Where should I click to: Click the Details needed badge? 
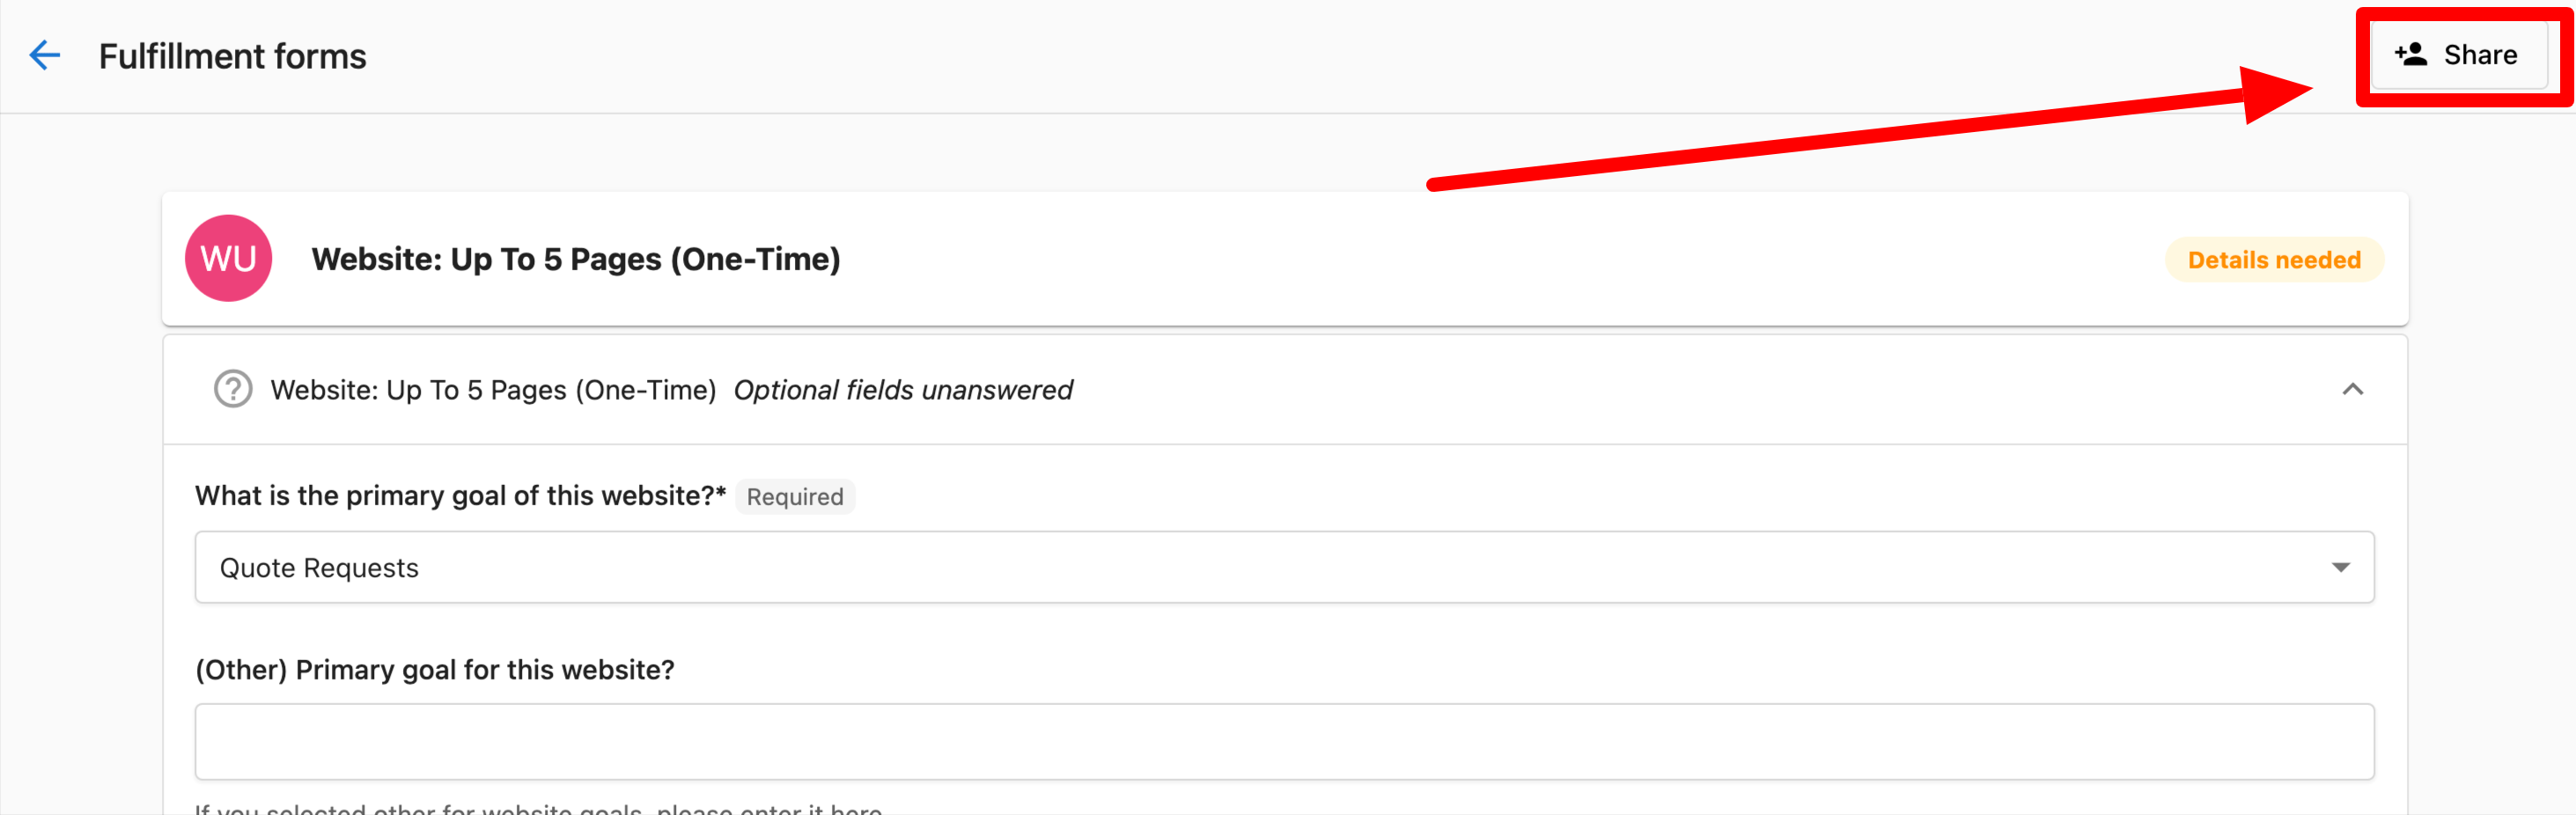[x=2273, y=259]
